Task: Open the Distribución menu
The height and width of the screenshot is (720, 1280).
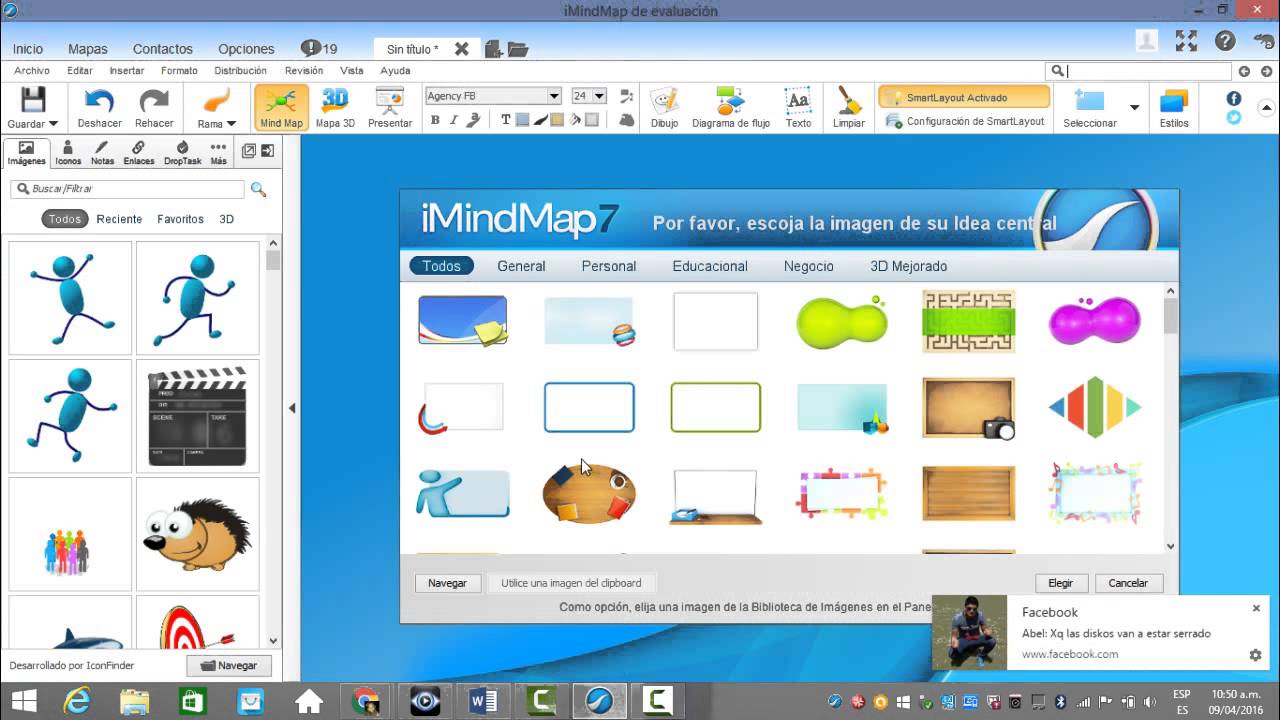Action: click(x=240, y=71)
